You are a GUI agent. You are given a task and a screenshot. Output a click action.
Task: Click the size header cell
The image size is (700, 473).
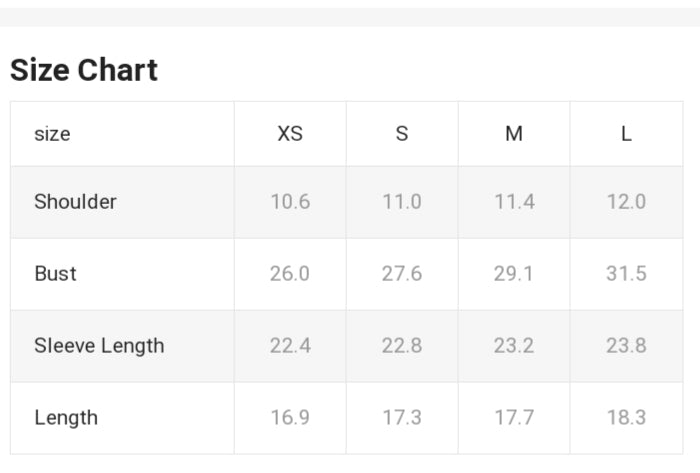pyautogui.click(x=52, y=134)
